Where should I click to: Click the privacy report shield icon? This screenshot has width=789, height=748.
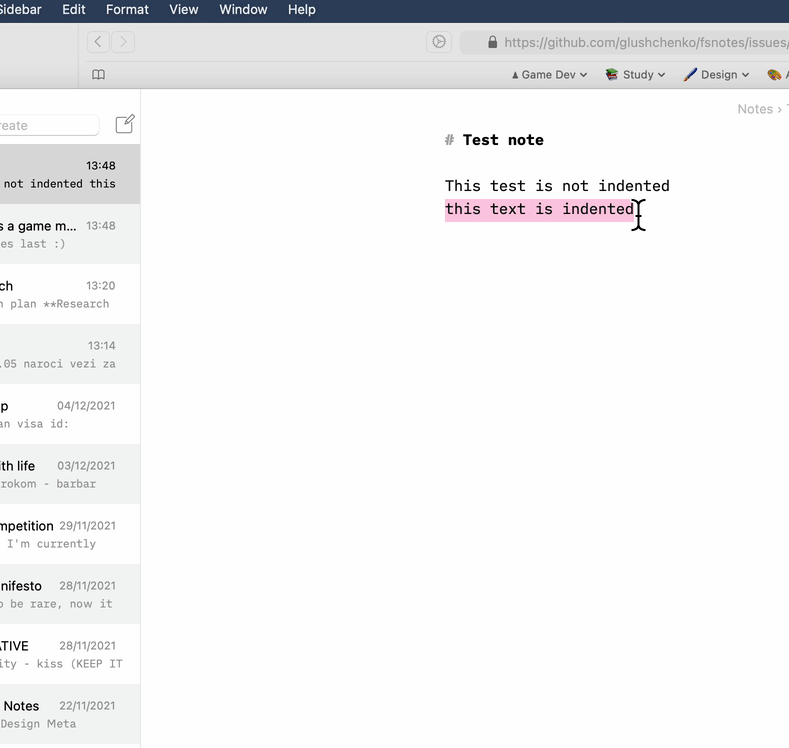click(439, 42)
